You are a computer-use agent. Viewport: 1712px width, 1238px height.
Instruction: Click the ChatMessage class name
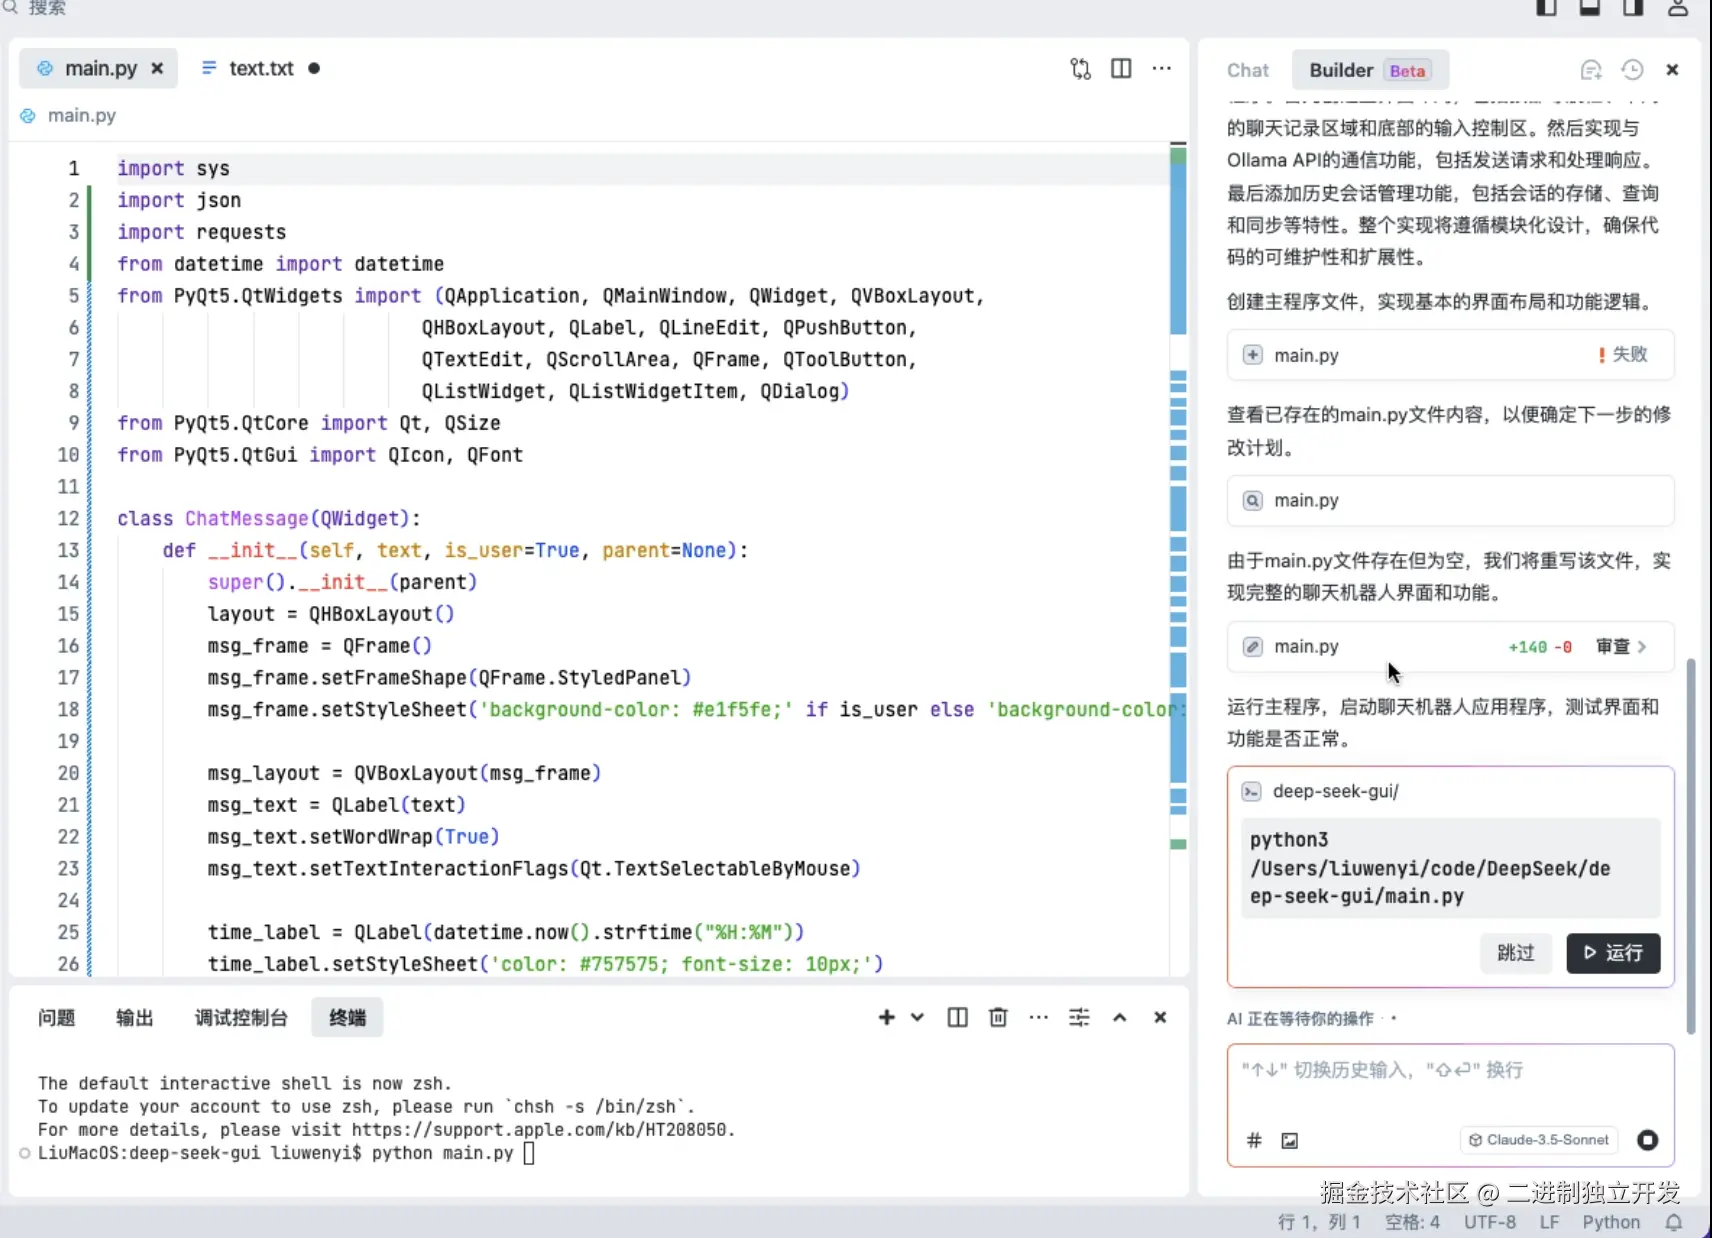[x=246, y=519]
